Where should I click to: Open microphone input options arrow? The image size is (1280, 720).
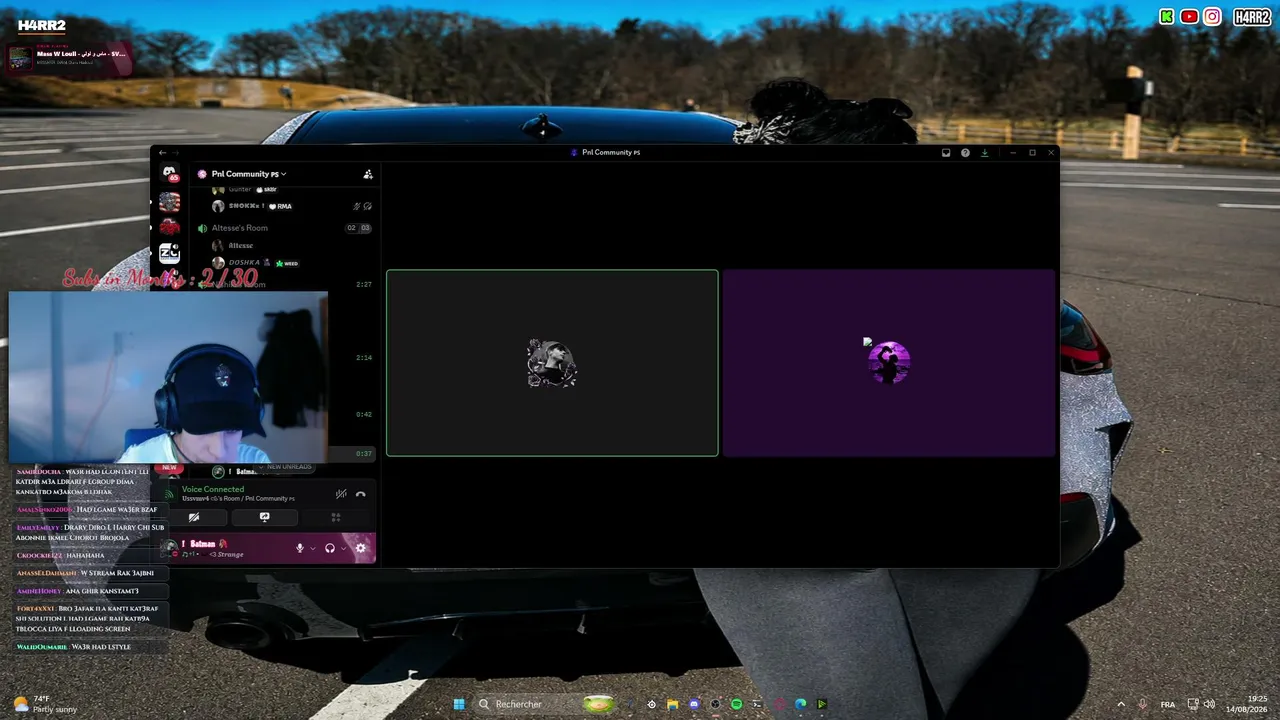[x=312, y=548]
